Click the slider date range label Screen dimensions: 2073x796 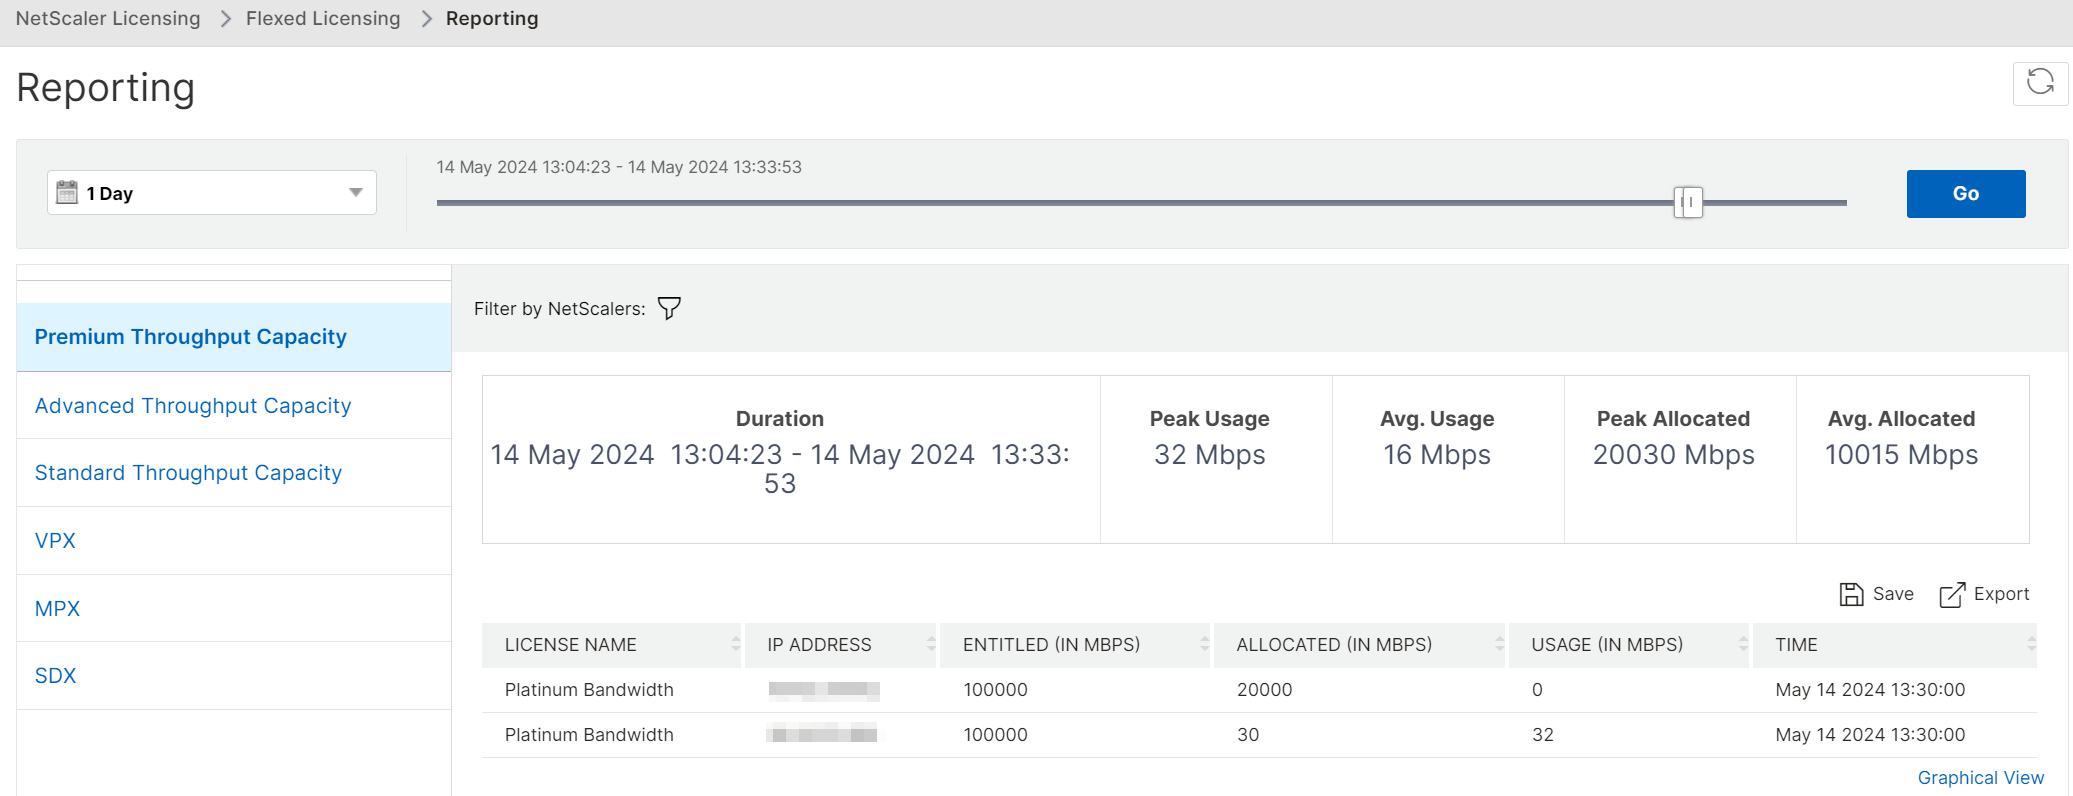[619, 167]
